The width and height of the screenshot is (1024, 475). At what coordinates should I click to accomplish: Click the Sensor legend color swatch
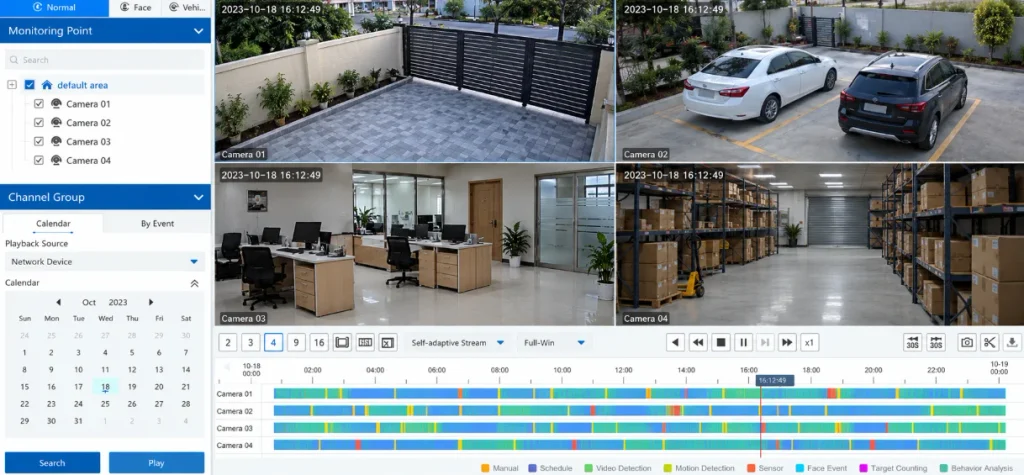tap(751, 468)
